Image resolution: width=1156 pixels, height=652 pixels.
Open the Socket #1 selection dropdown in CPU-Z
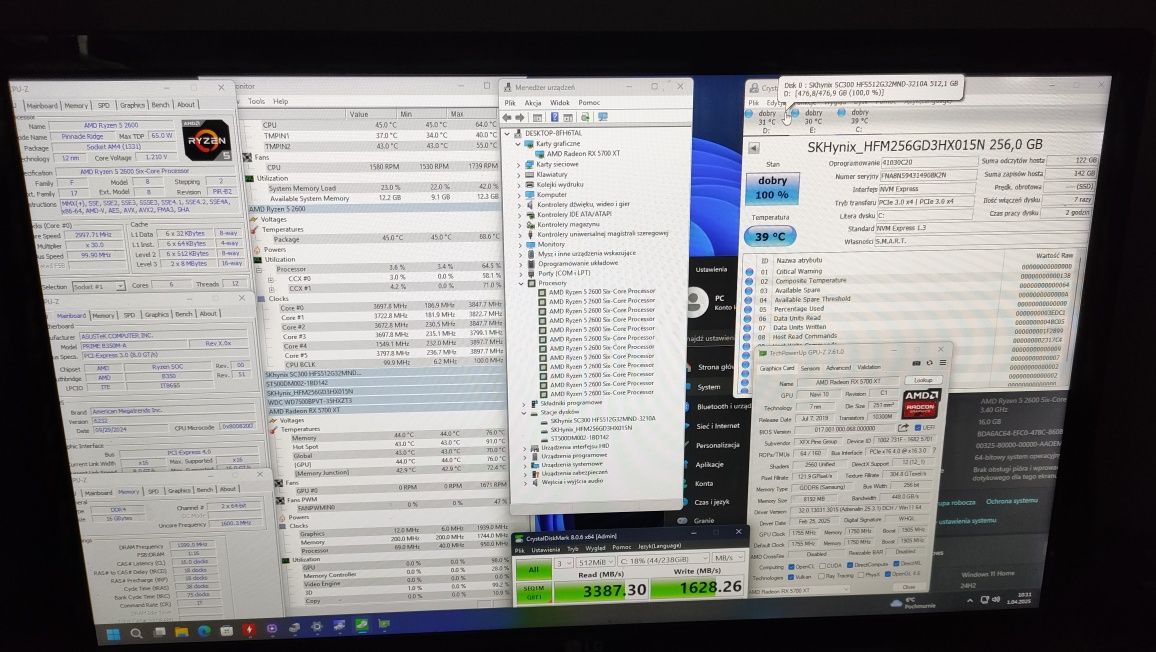pyautogui.click(x=98, y=286)
